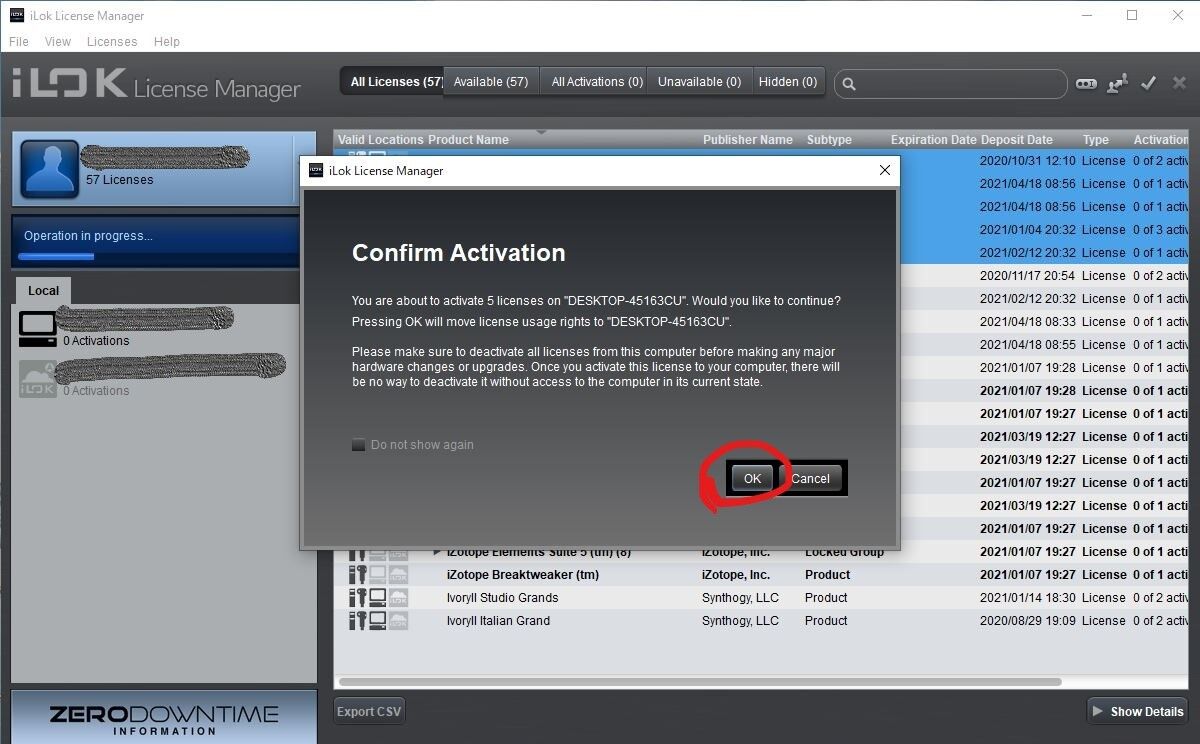Click the Show Details button
This screenshot has height=744, width=1200.
tap(1138, 712)
